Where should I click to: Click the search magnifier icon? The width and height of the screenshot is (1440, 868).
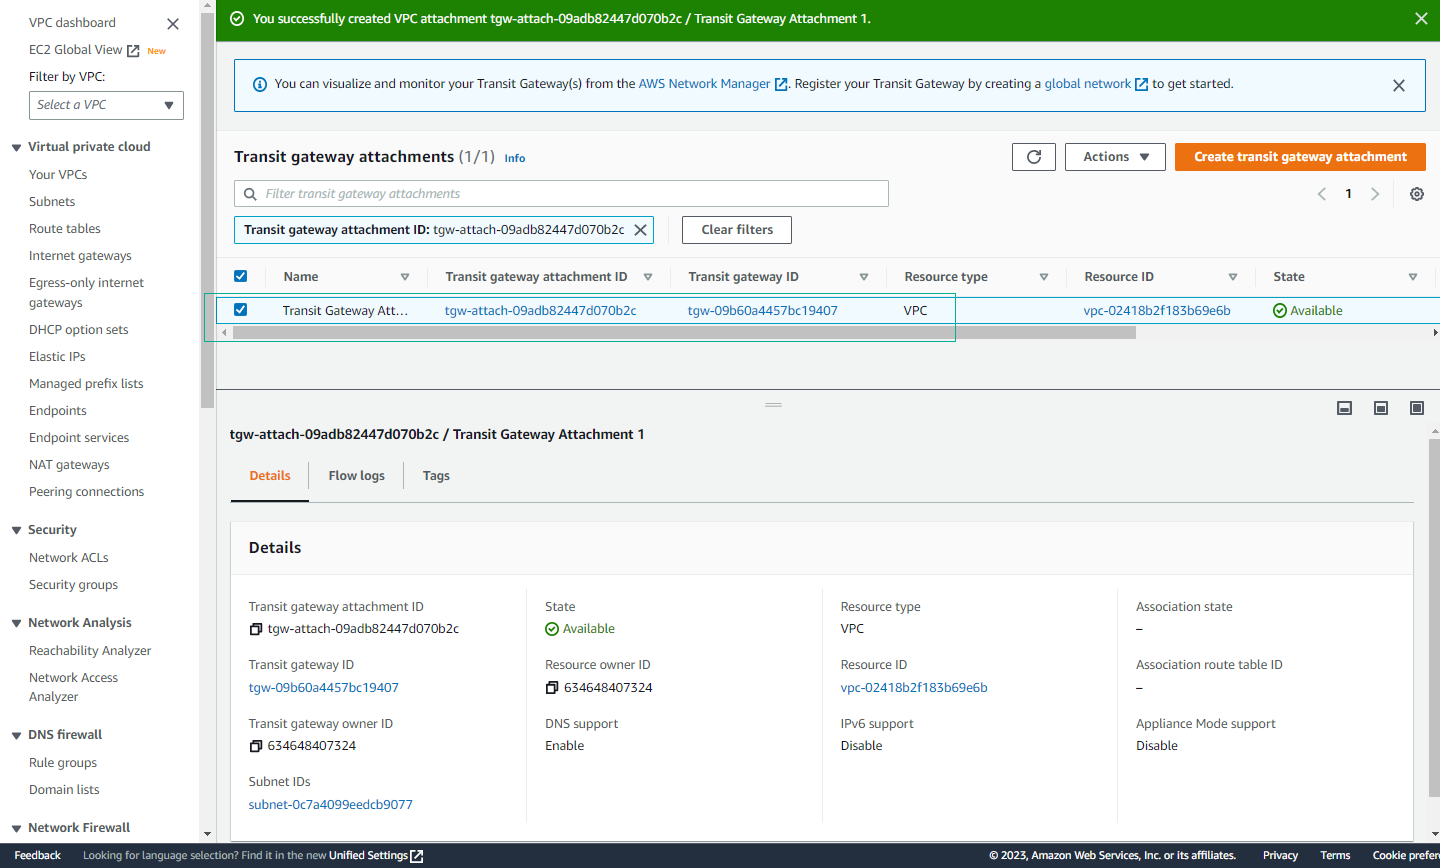(250, 194)
